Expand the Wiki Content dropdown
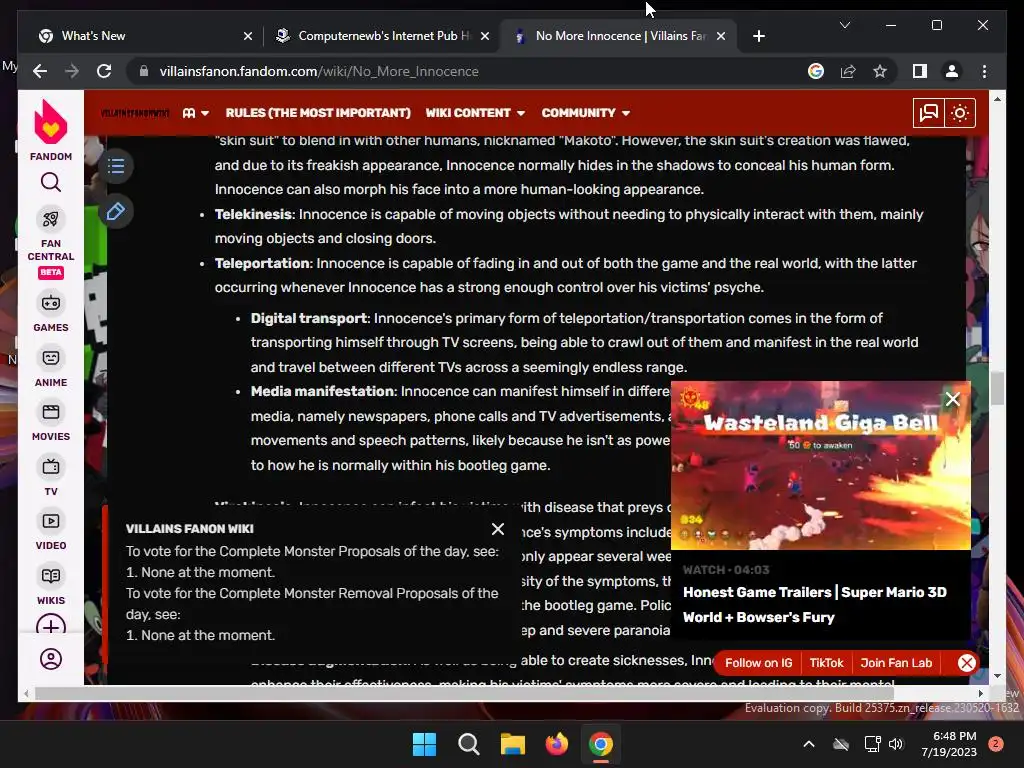The image size is (1024, 768). (475, 113)
